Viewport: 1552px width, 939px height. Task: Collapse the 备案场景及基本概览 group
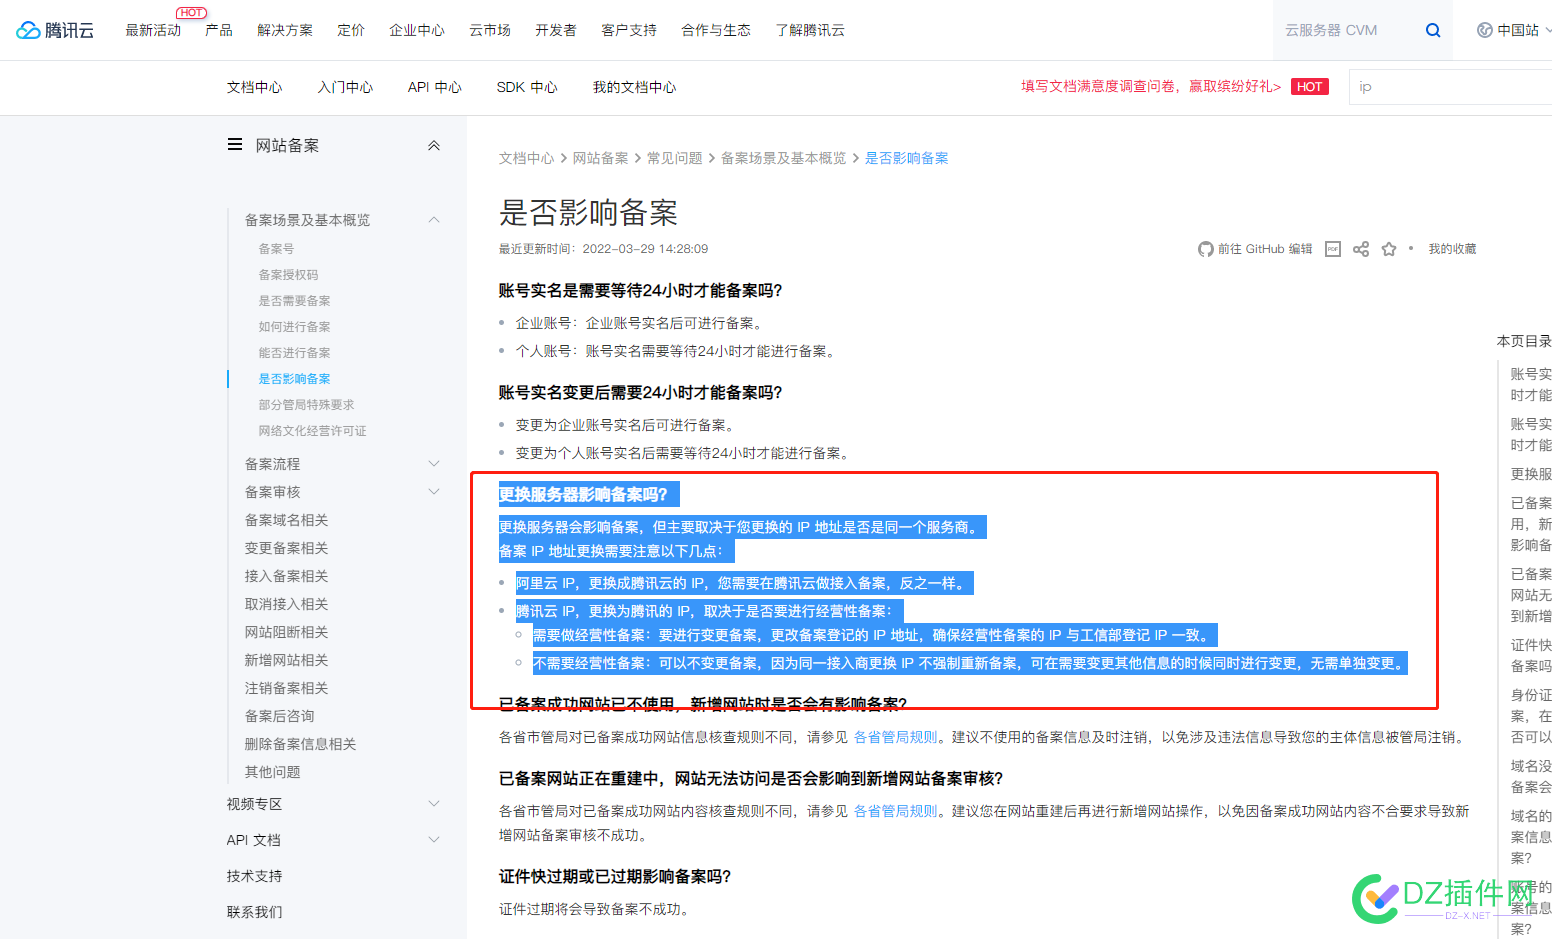click(434, 220)
